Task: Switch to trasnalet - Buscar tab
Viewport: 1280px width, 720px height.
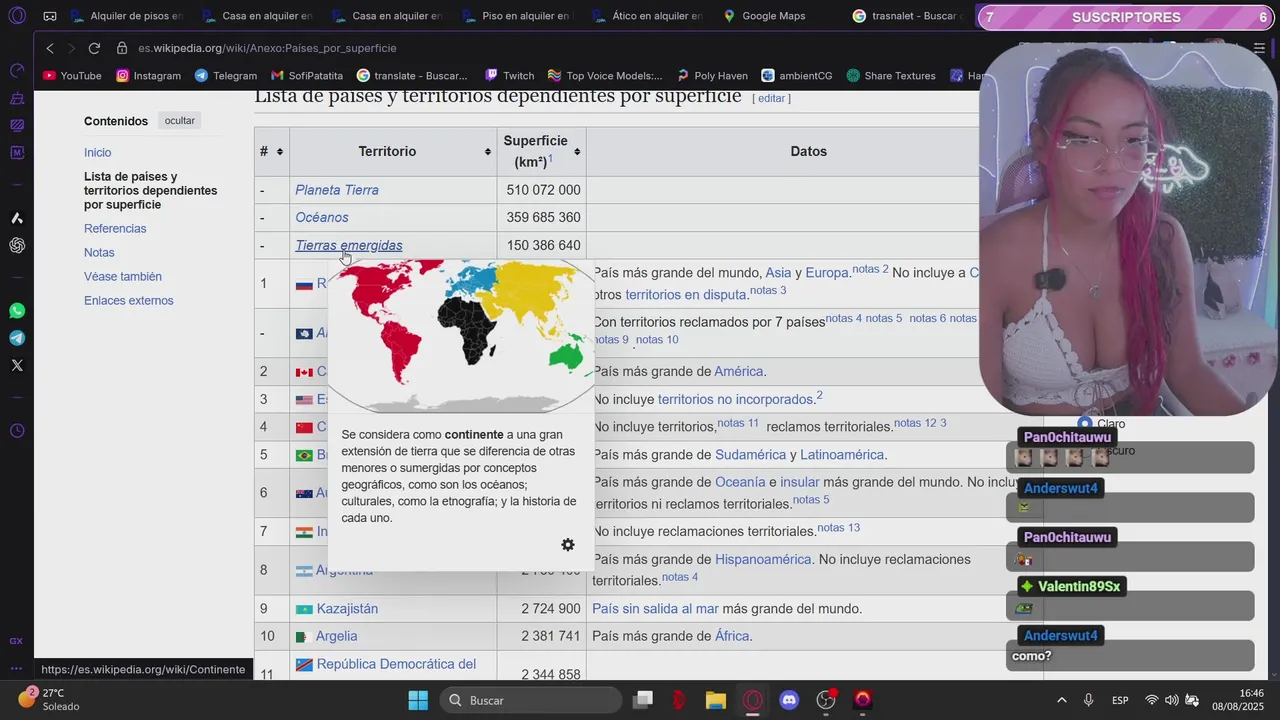Action: [x=908, y=16]
